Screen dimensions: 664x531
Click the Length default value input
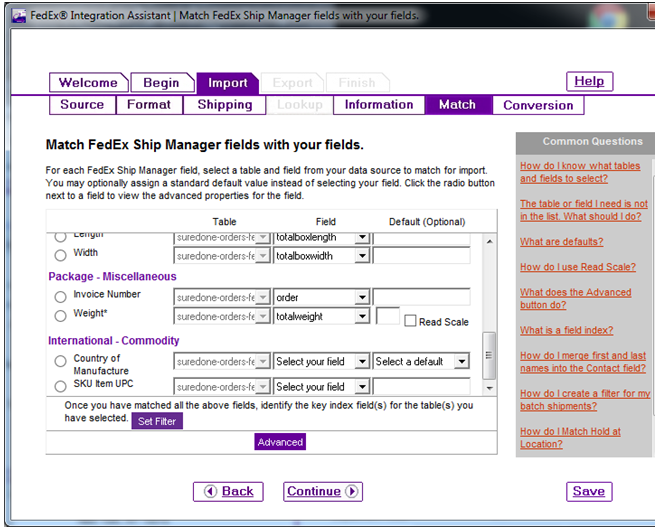[x=421, y=238]
